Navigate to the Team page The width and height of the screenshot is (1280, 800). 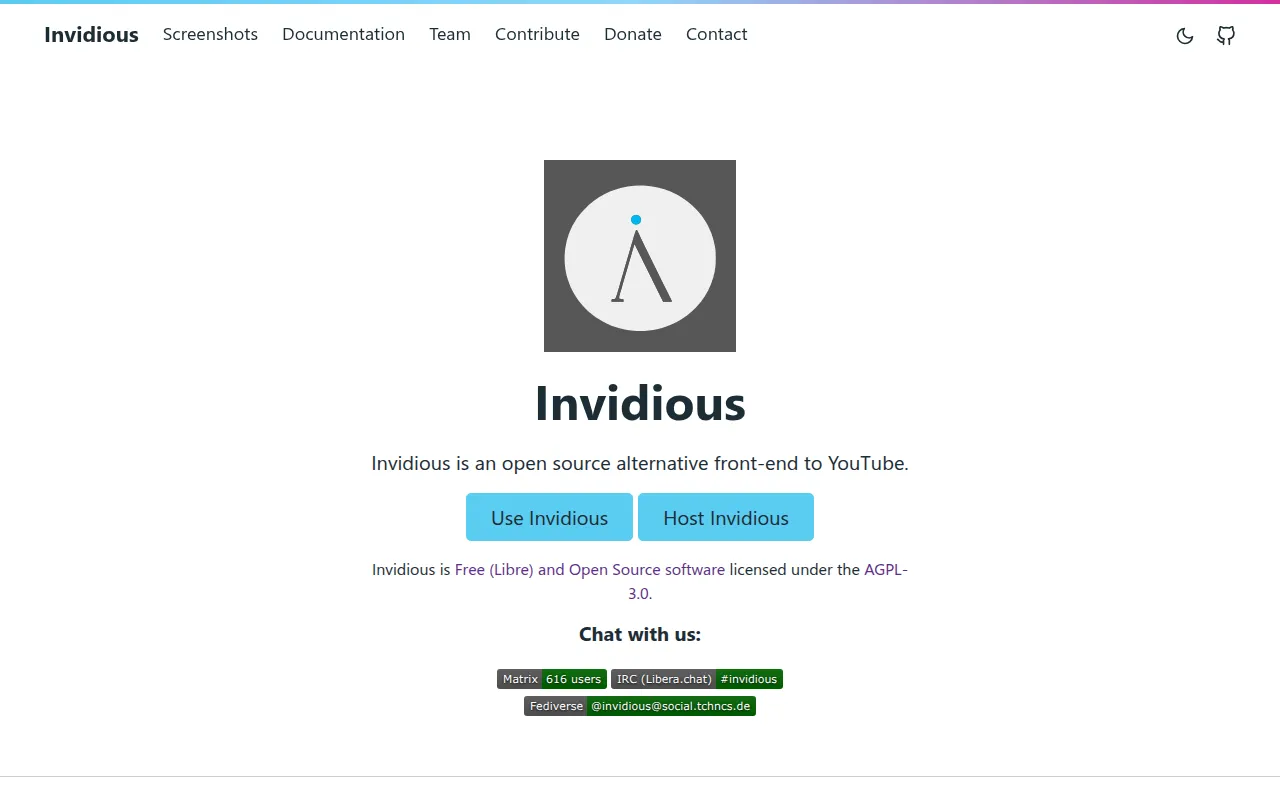click(x=450, y=34)
